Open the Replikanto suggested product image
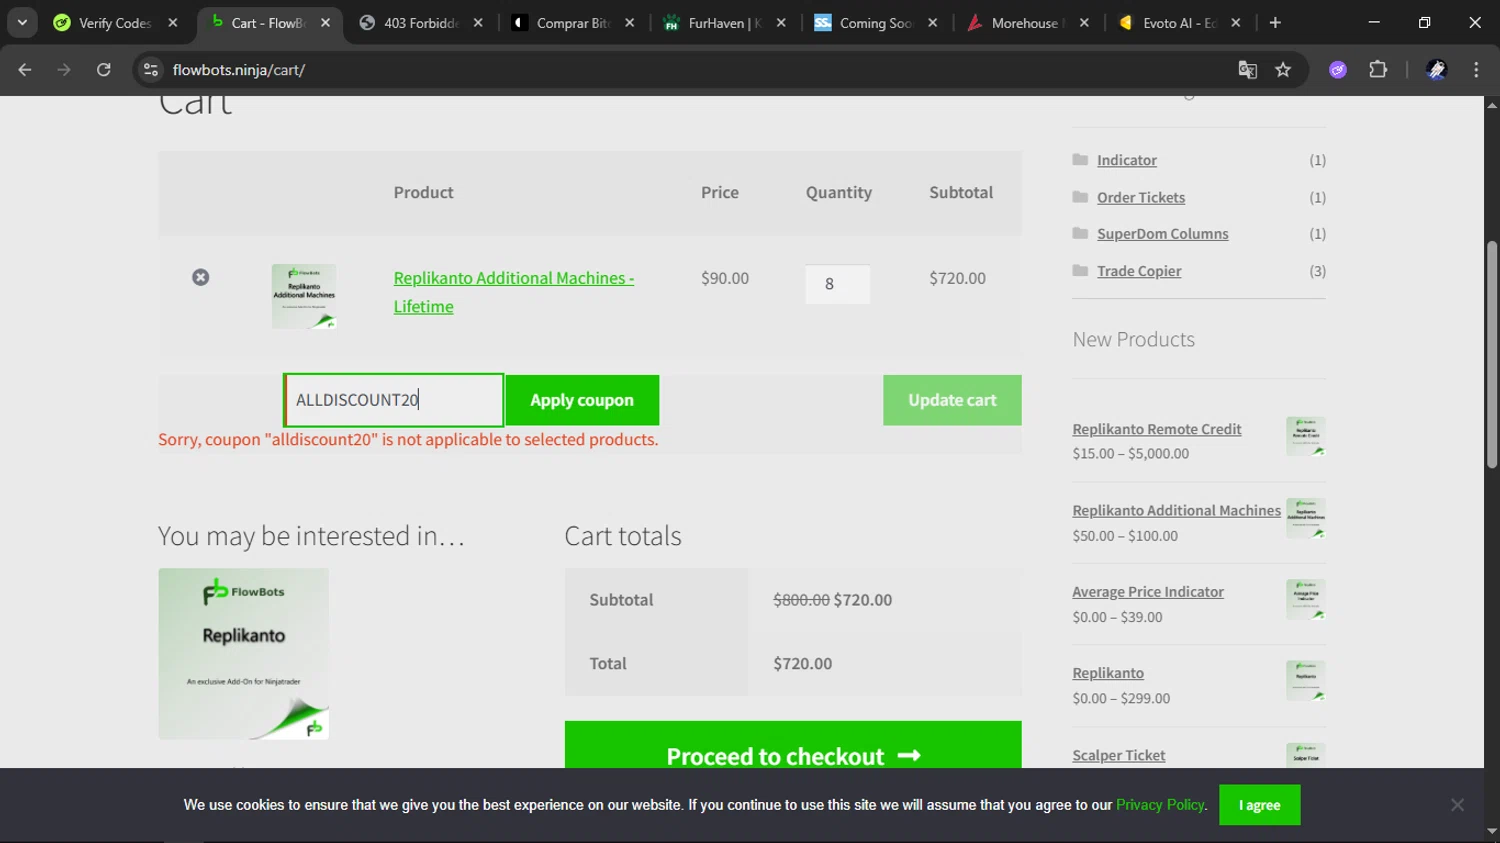 point(243,654)
